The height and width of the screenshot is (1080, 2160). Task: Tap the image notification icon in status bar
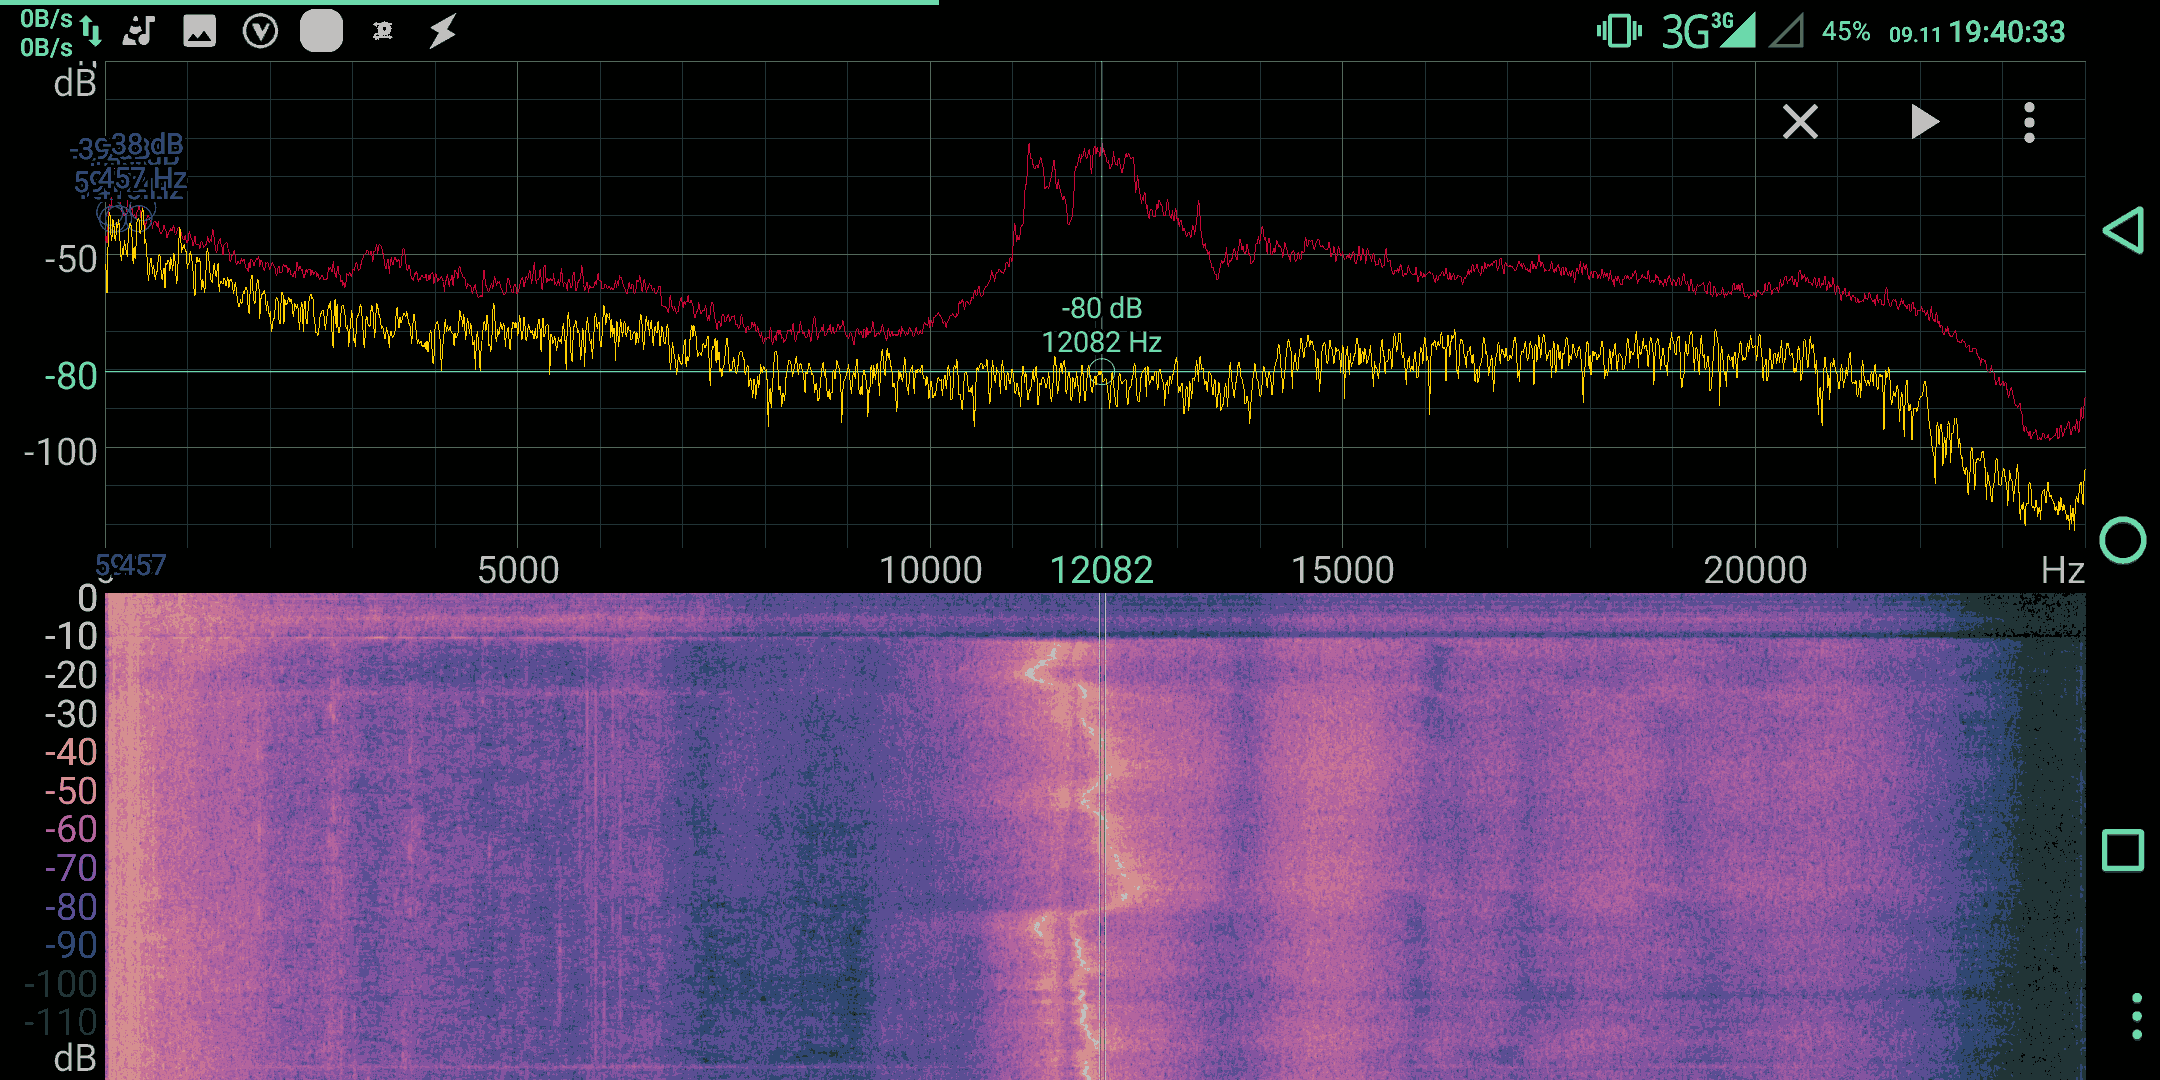(x=200, y=32)
